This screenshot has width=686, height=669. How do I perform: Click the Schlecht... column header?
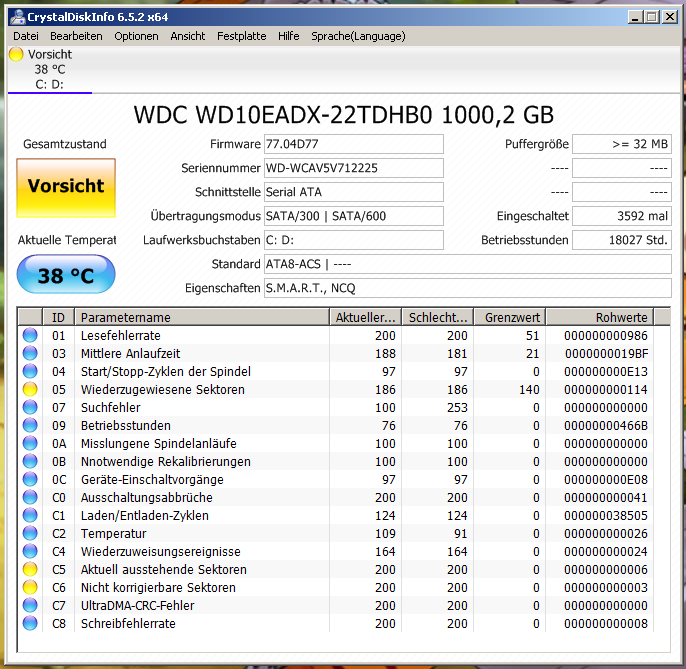[438, 317]
